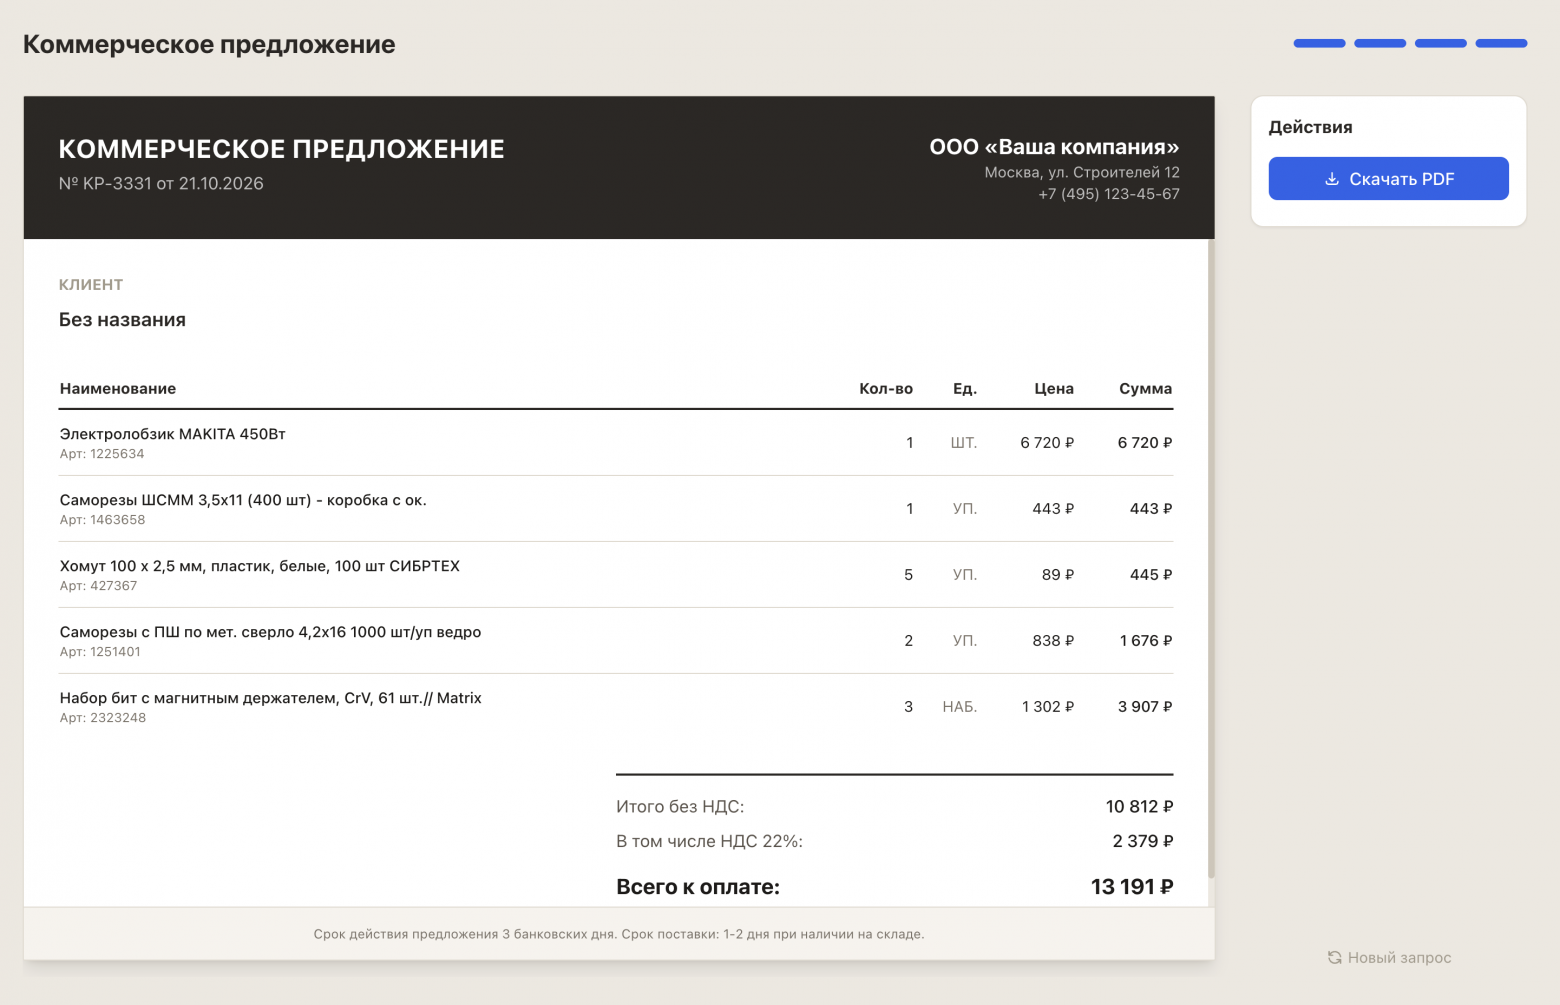Click the first blue progress step bar
The image size is (1560, 1005).
point(1319,44)
